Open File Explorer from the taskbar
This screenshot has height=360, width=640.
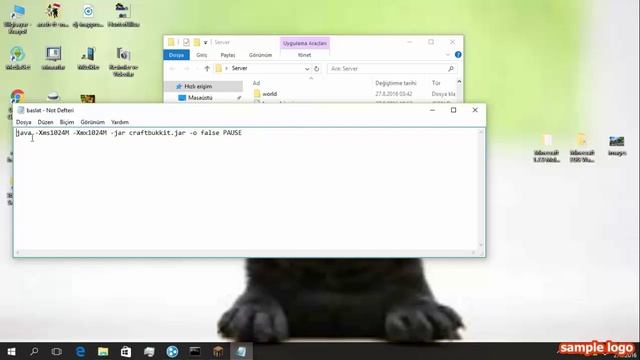(103, 351)
